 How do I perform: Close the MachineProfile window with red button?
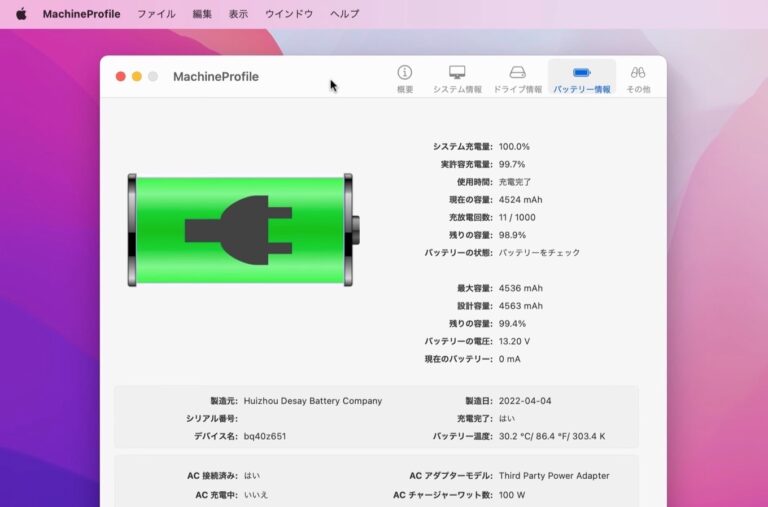[121, 76]
